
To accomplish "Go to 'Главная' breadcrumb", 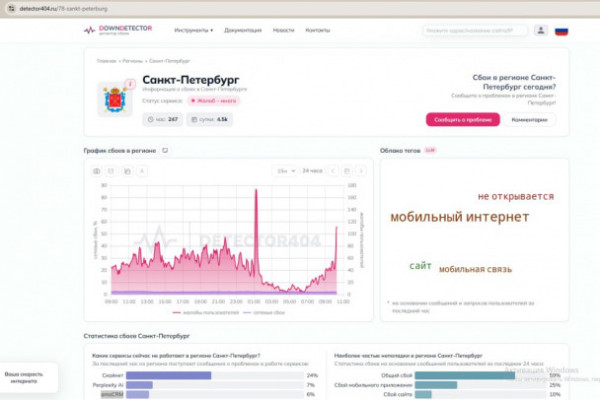I will [x=106, y=61].
